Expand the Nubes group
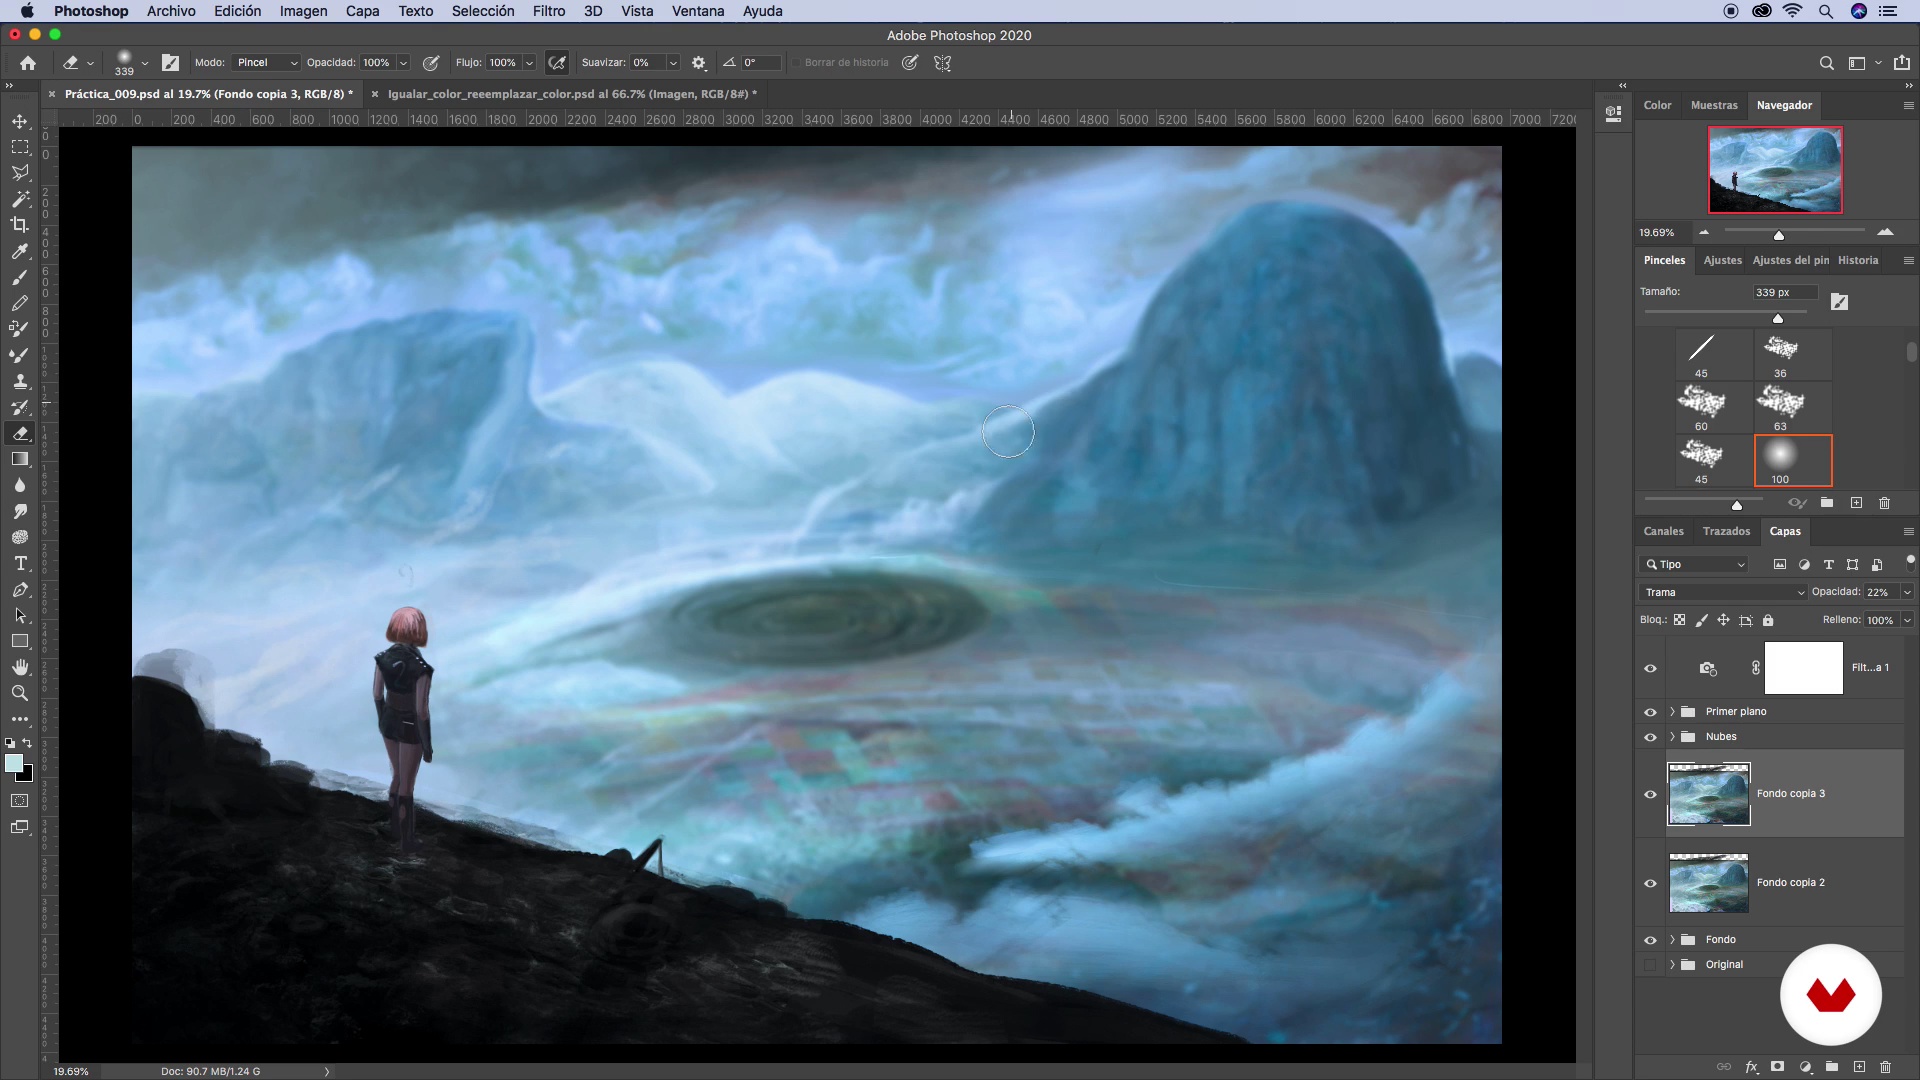The width and height of the screenshot is (1920, 1080). [1672, 737]
